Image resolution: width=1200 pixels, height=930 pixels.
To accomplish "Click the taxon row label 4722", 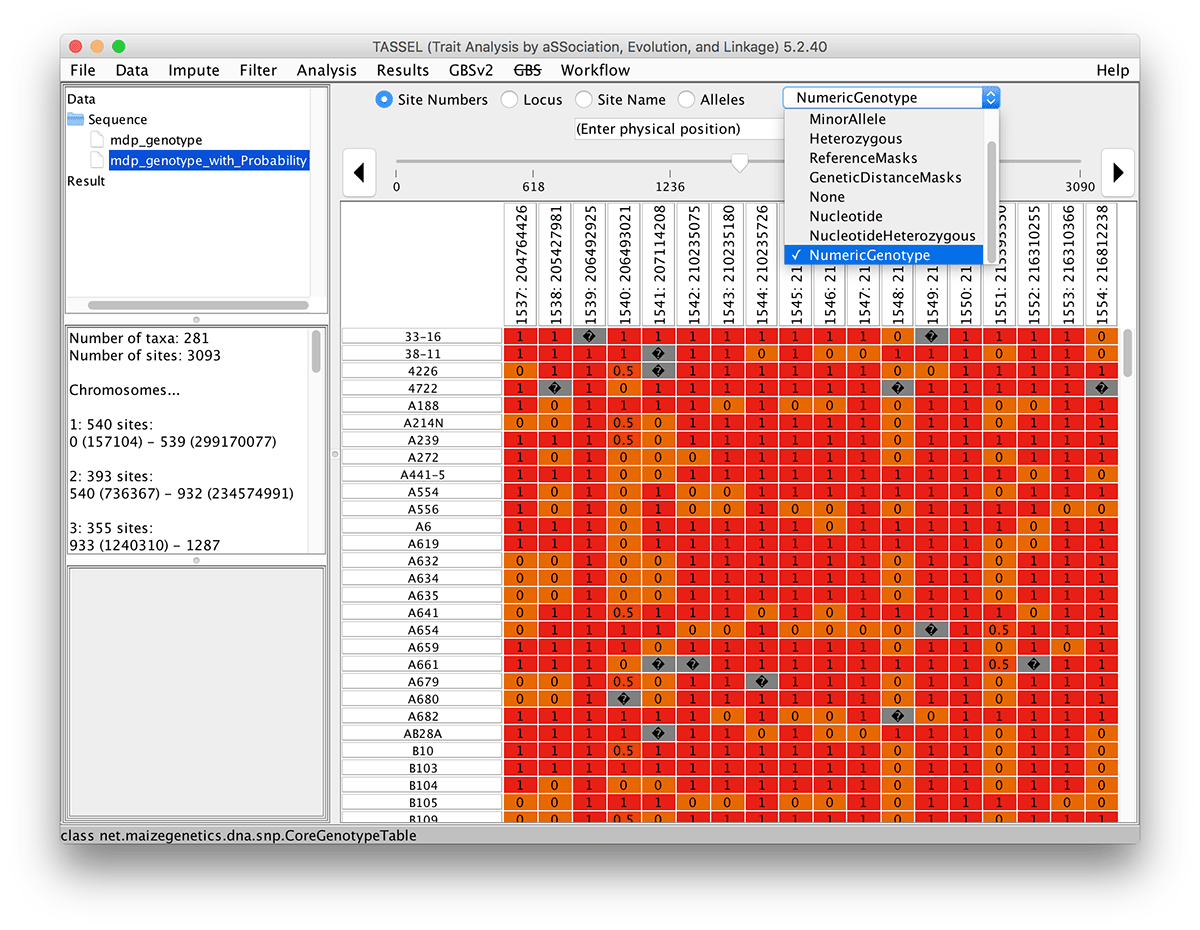I will [x=420, y=387].
